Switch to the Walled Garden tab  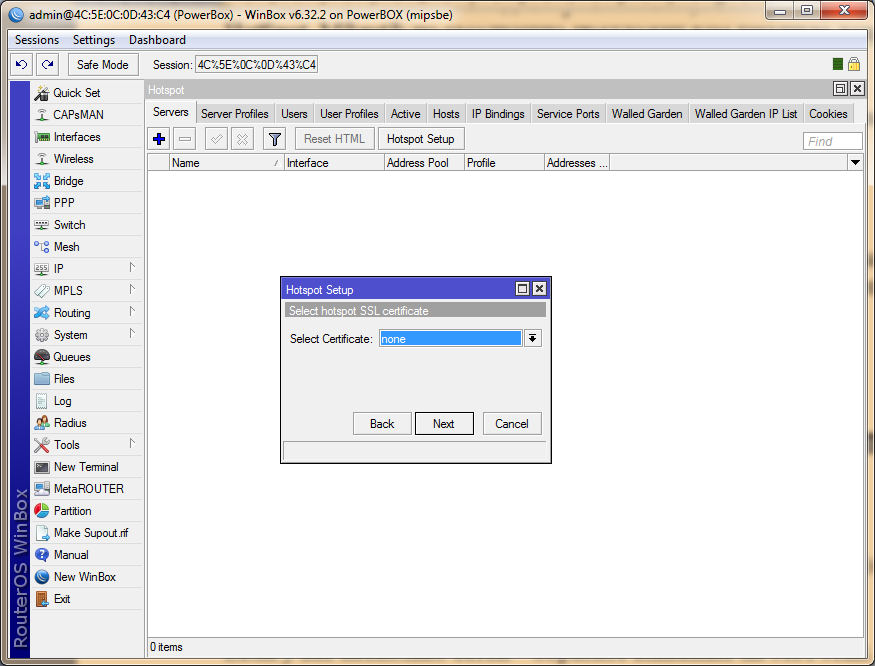647,114
